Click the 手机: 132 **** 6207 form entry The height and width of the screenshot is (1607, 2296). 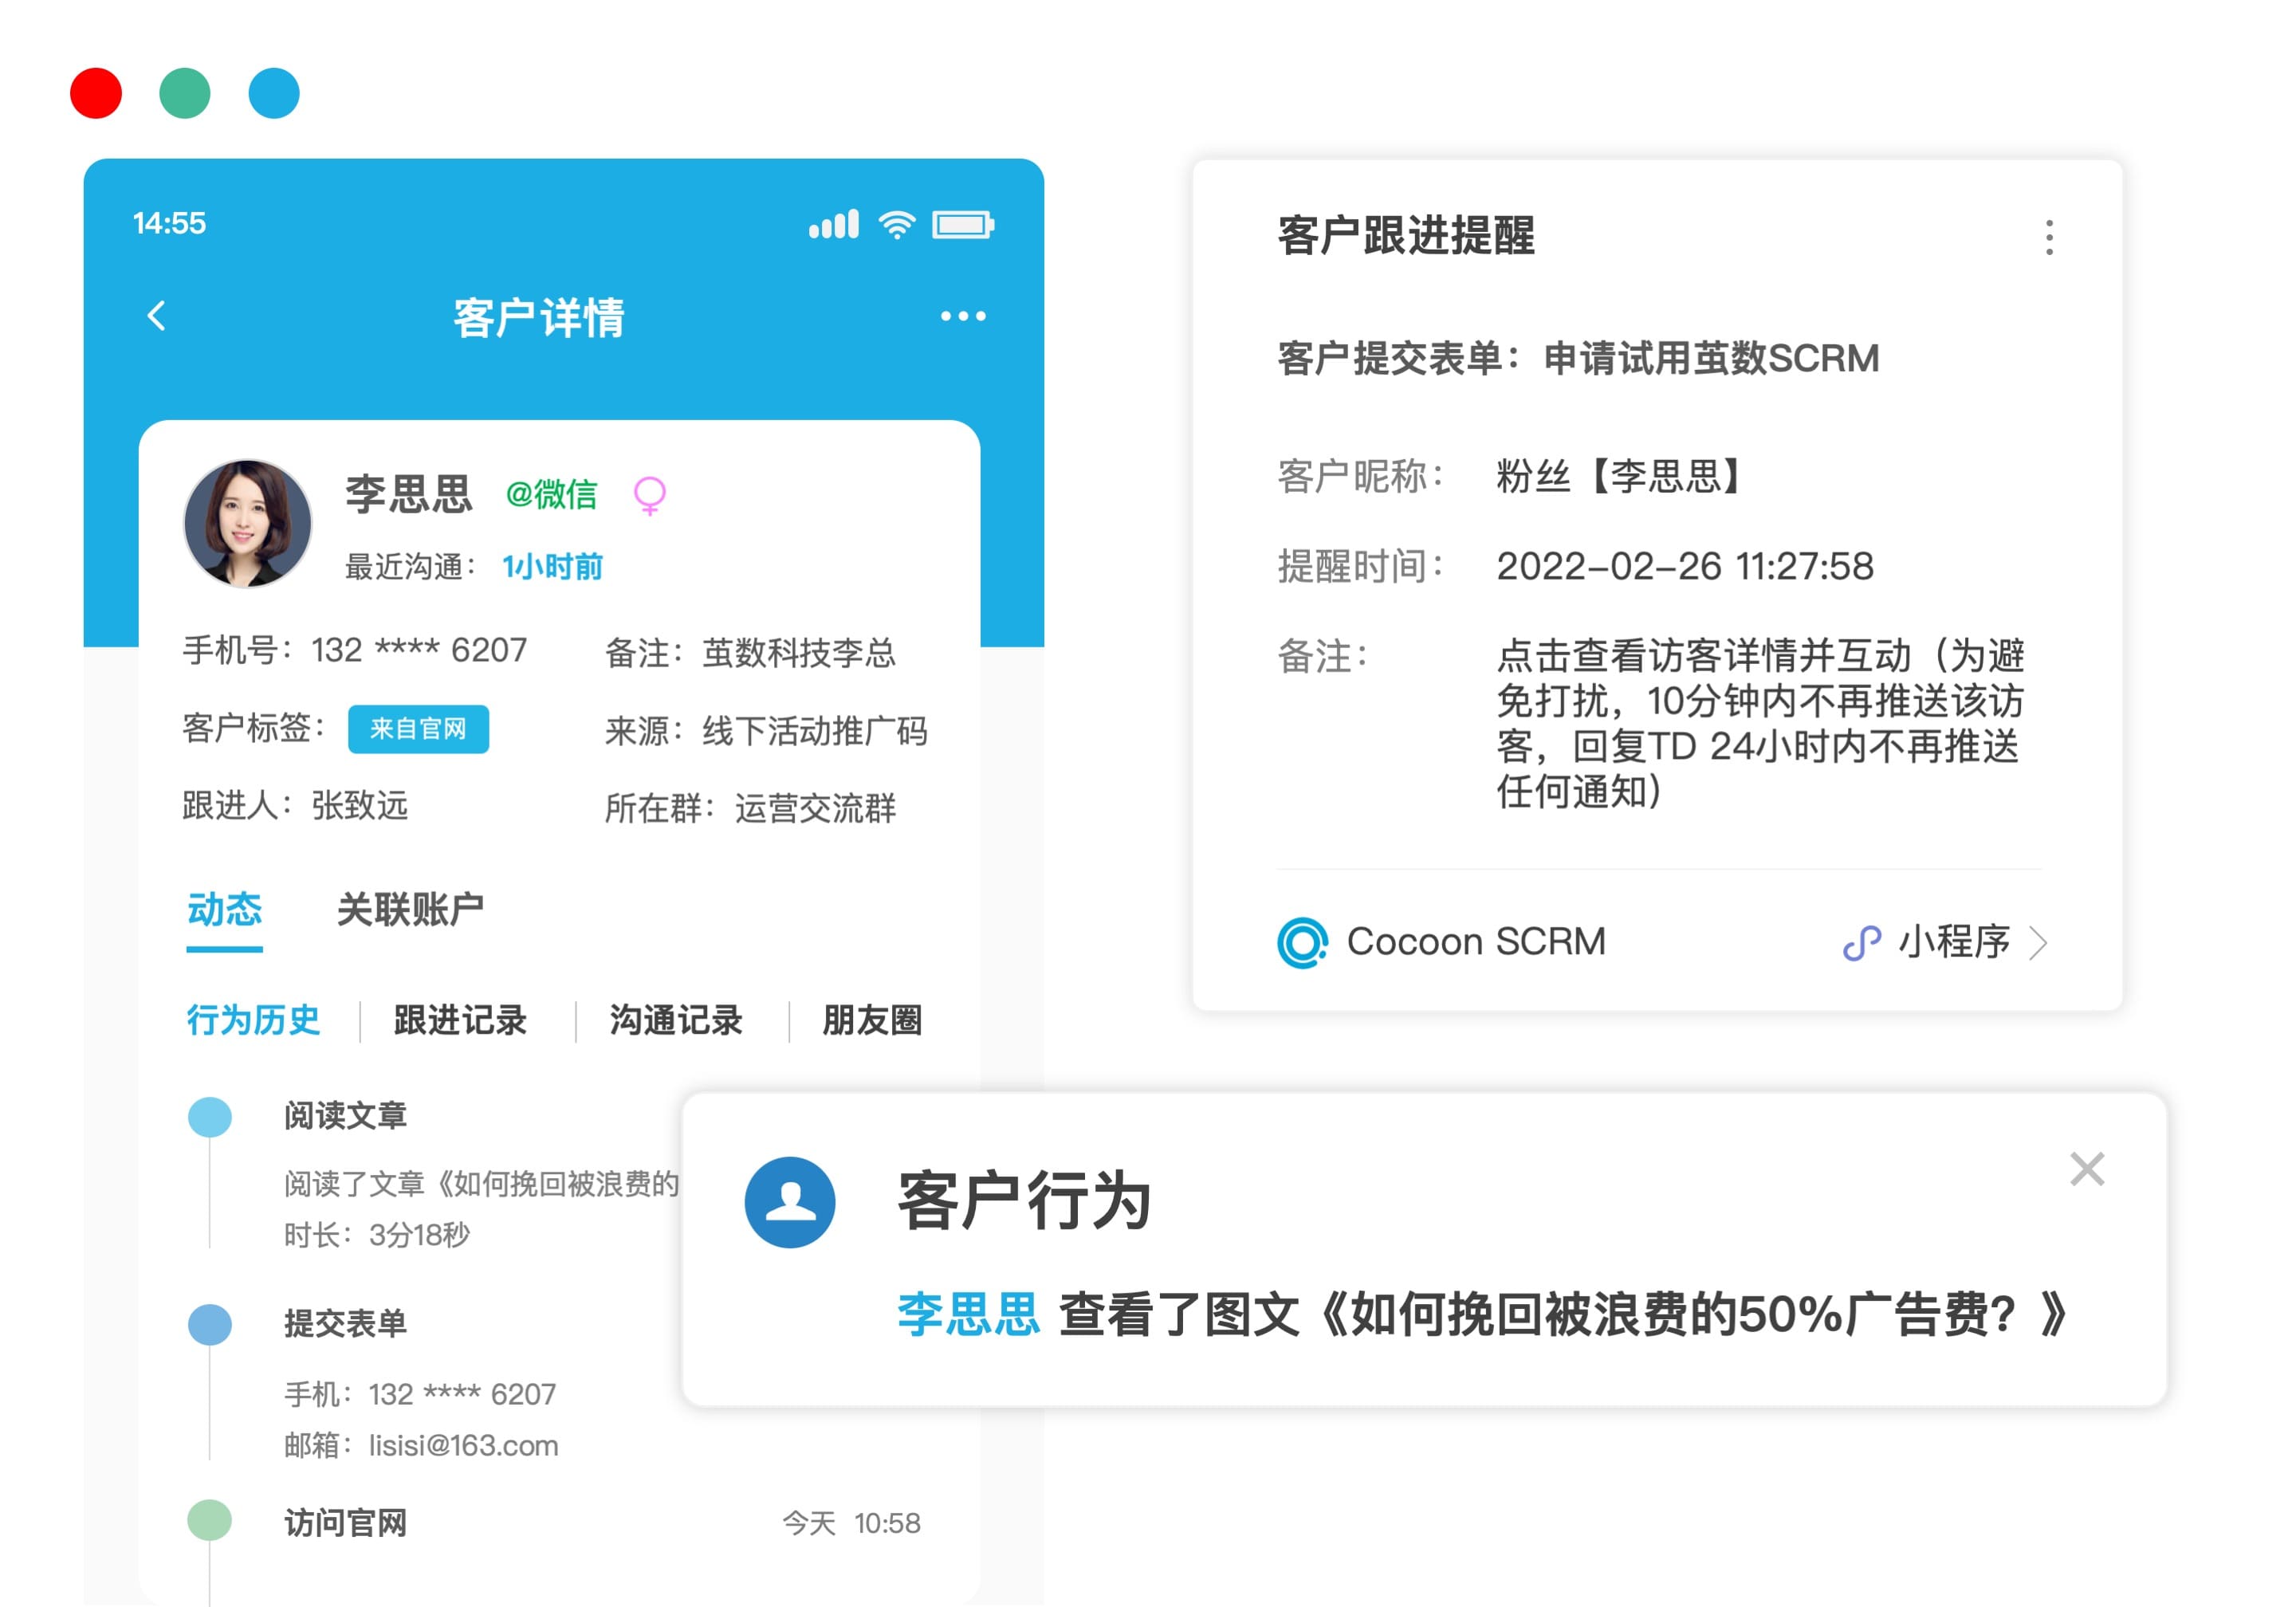[x=420, y=1394]
